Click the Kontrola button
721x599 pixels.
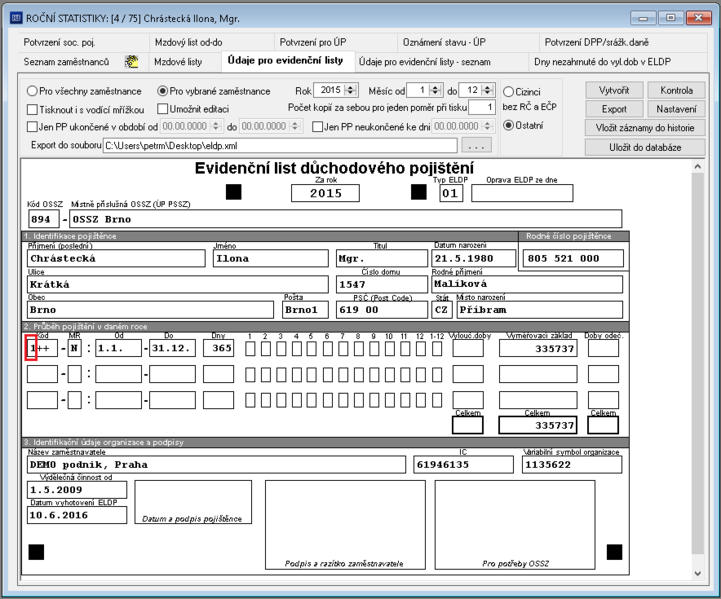(676, 90)
